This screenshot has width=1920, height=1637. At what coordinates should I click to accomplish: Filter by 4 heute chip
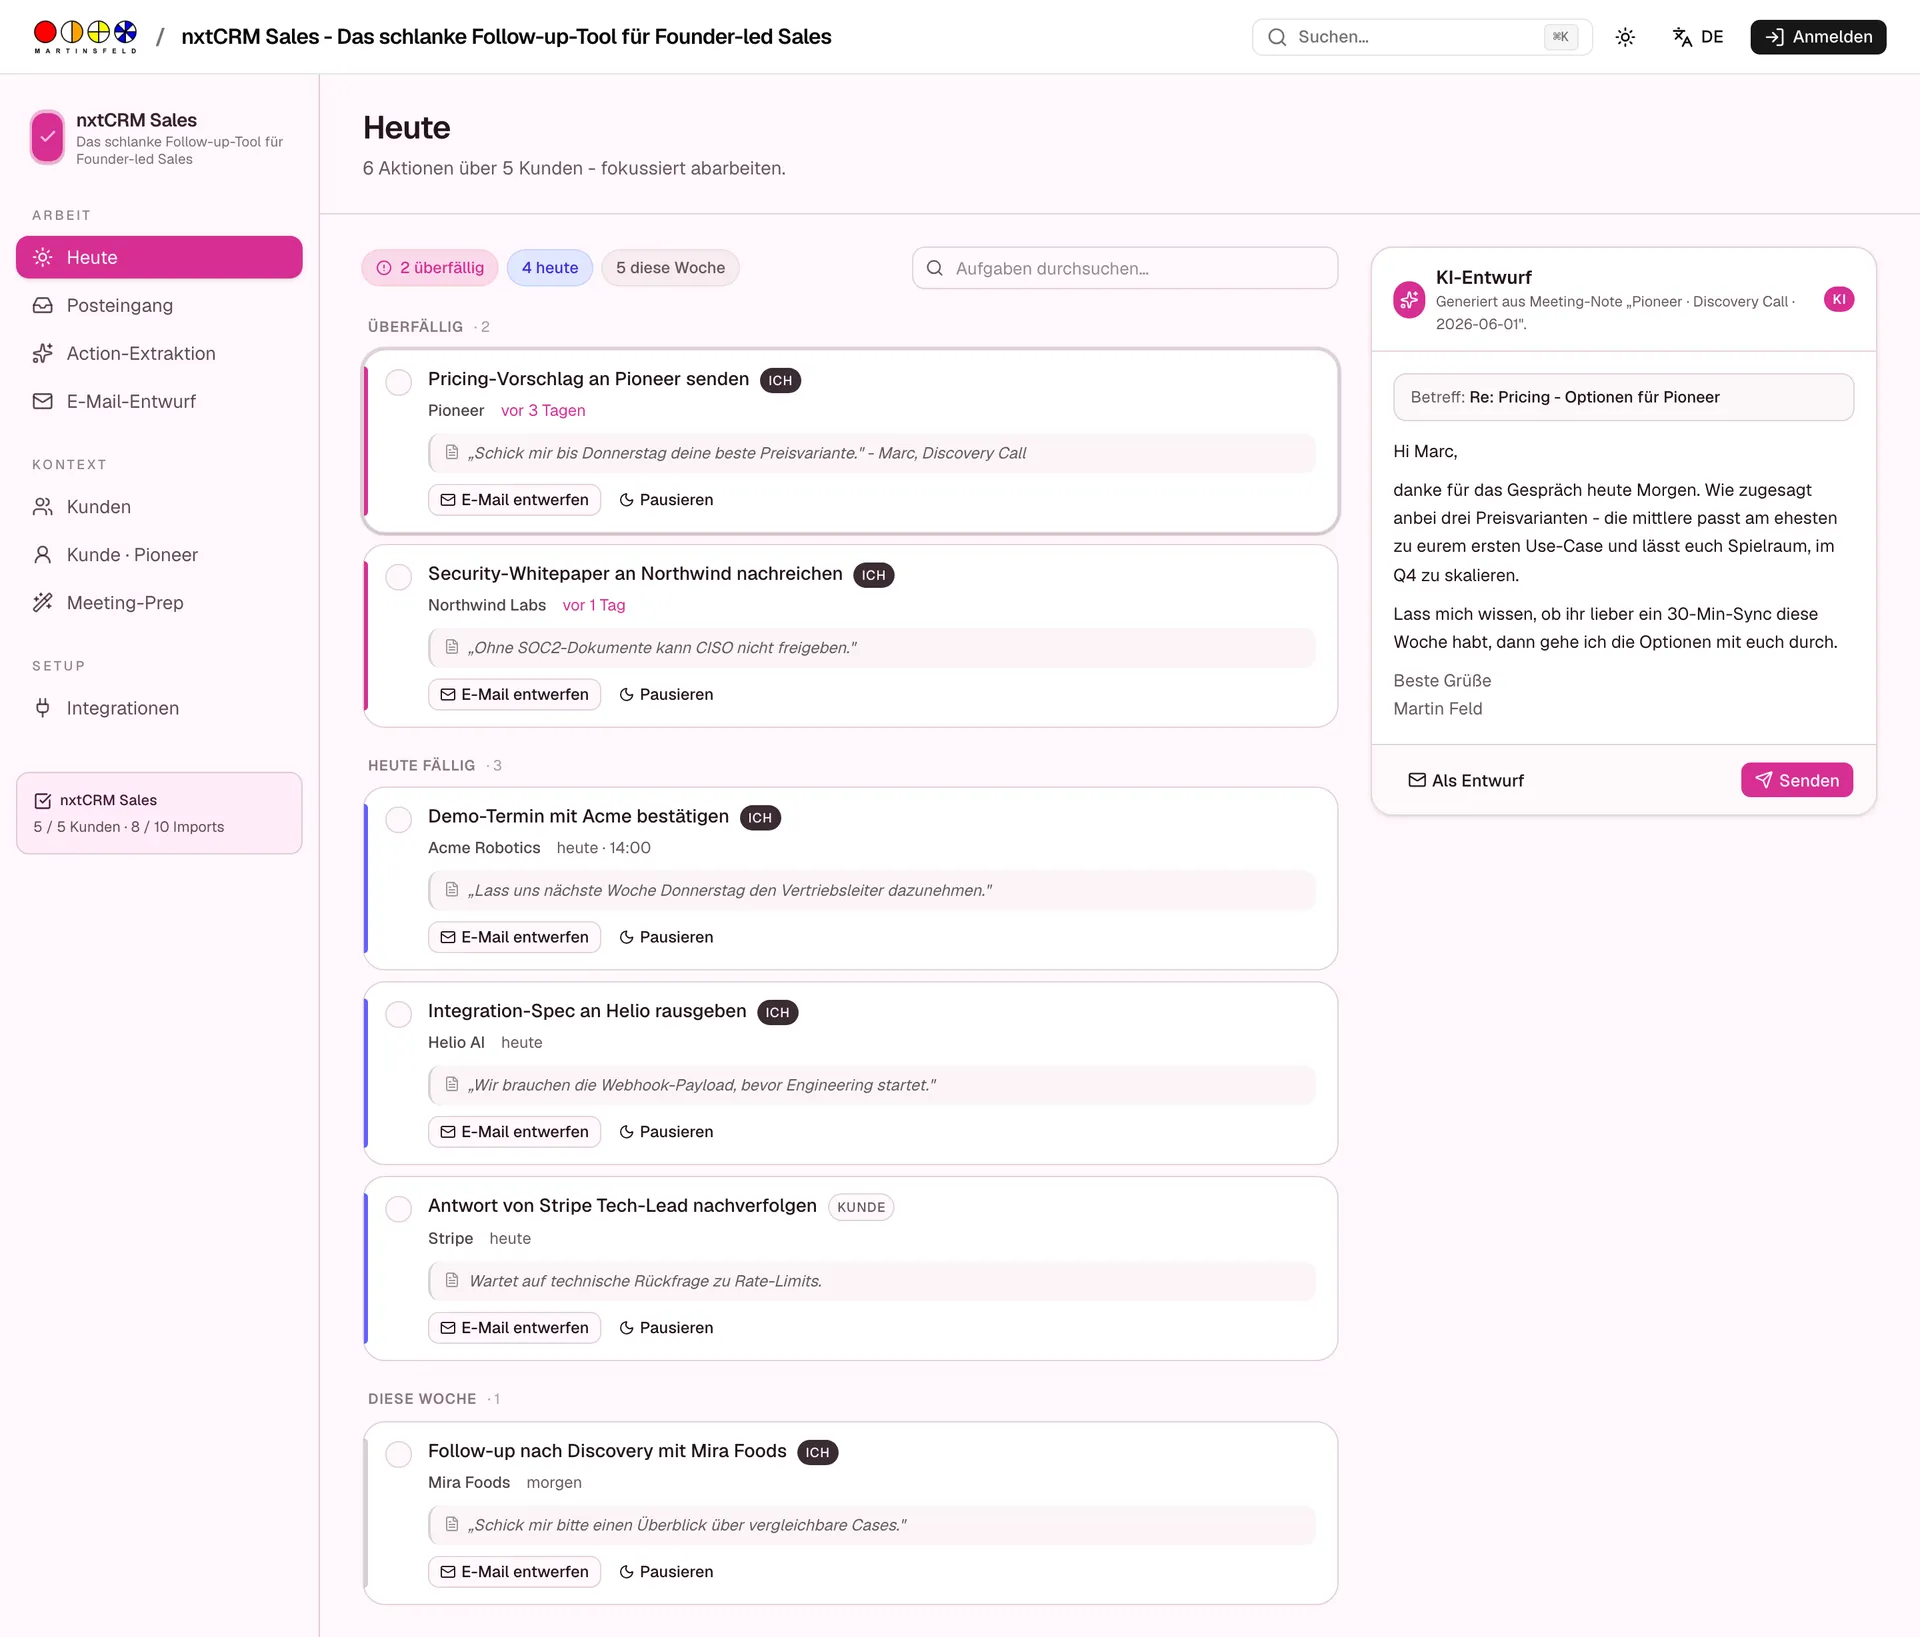pos(550,268)
